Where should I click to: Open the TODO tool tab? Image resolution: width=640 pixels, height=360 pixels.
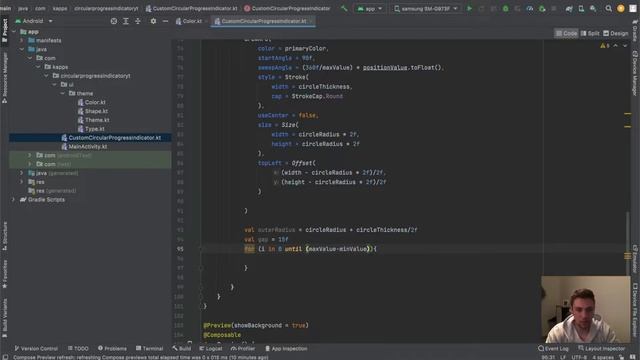point(78,349)
